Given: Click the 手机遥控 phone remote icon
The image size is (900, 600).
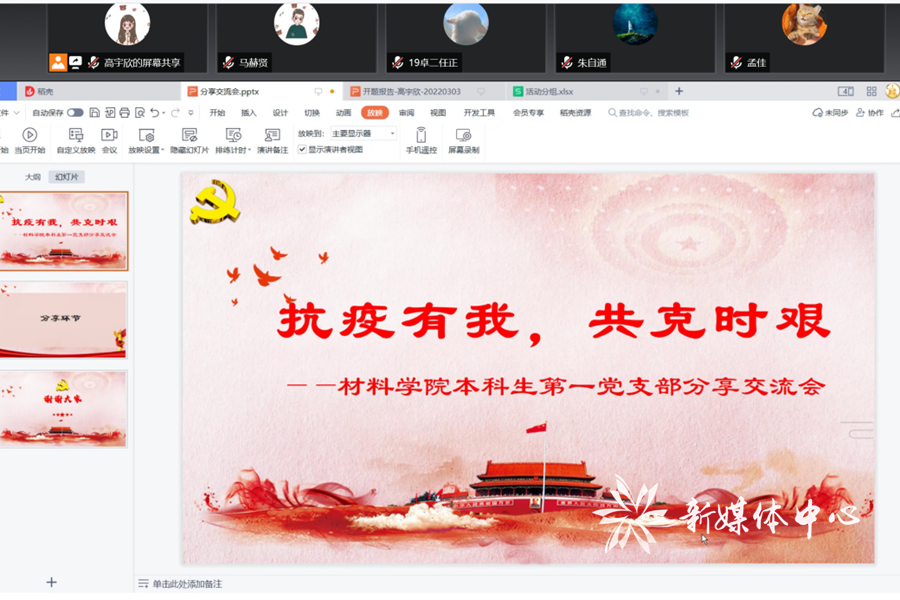Looking at the screenshot, I should [421, 139].
